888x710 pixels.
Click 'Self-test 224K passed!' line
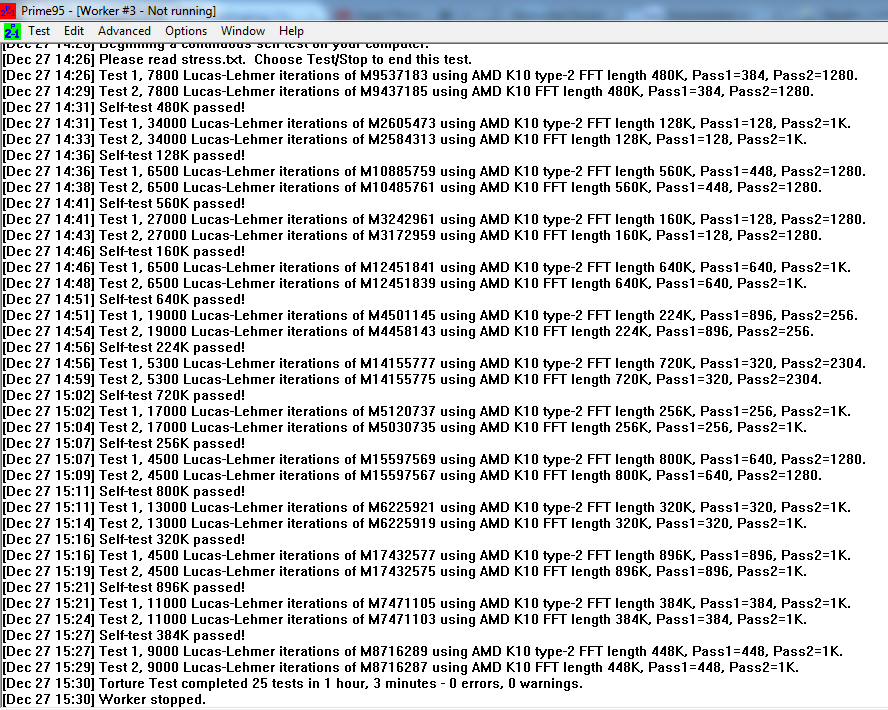124,347
